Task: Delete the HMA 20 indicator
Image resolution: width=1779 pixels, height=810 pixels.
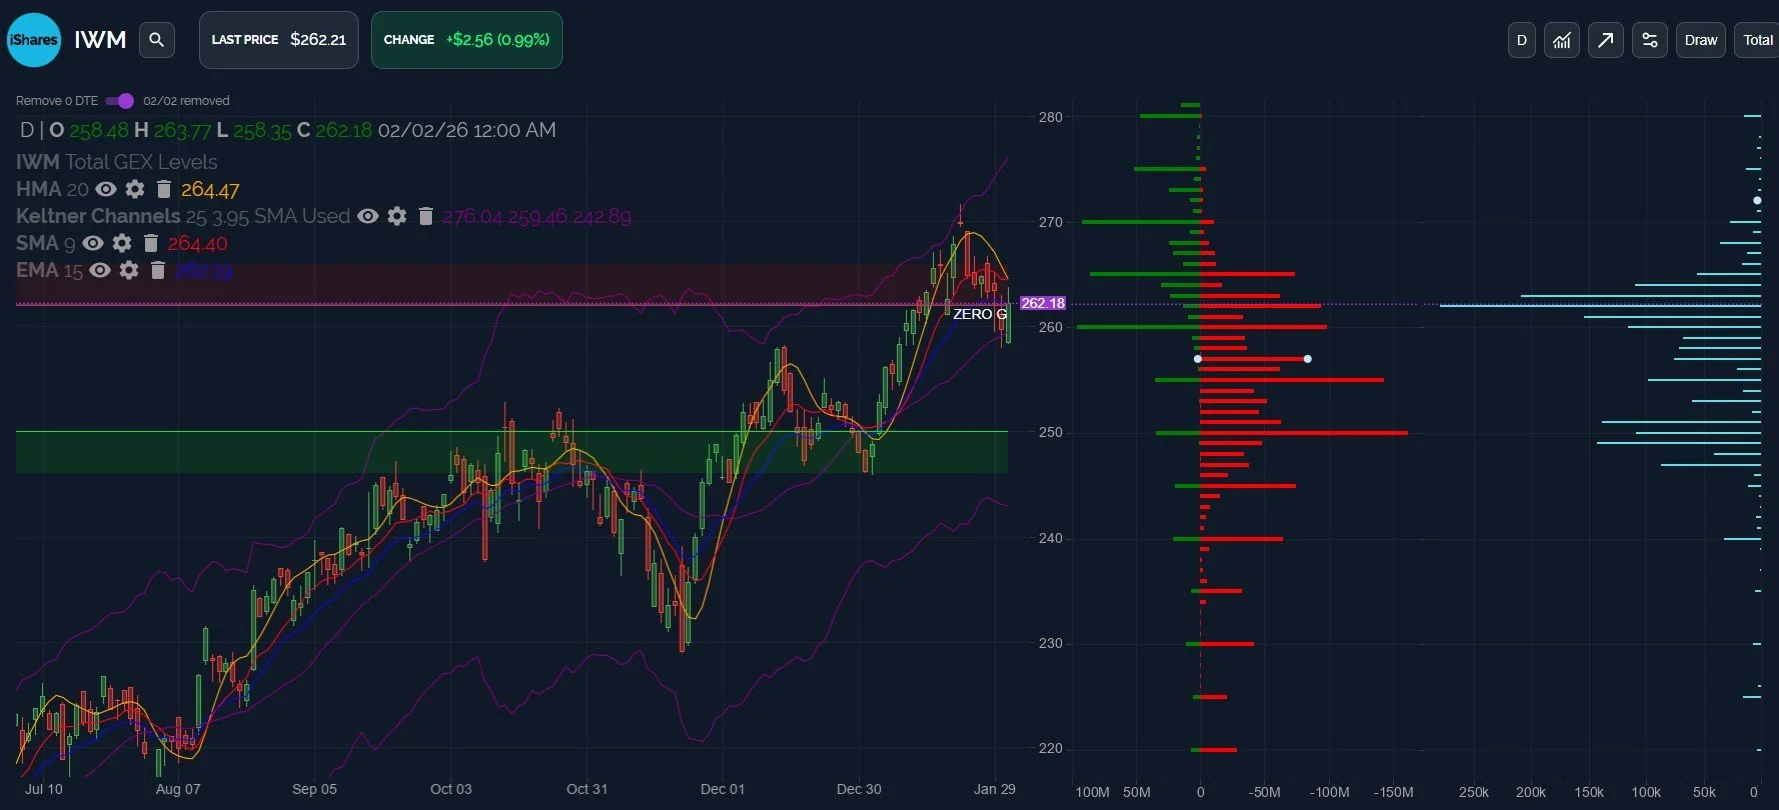Action: 164,189
